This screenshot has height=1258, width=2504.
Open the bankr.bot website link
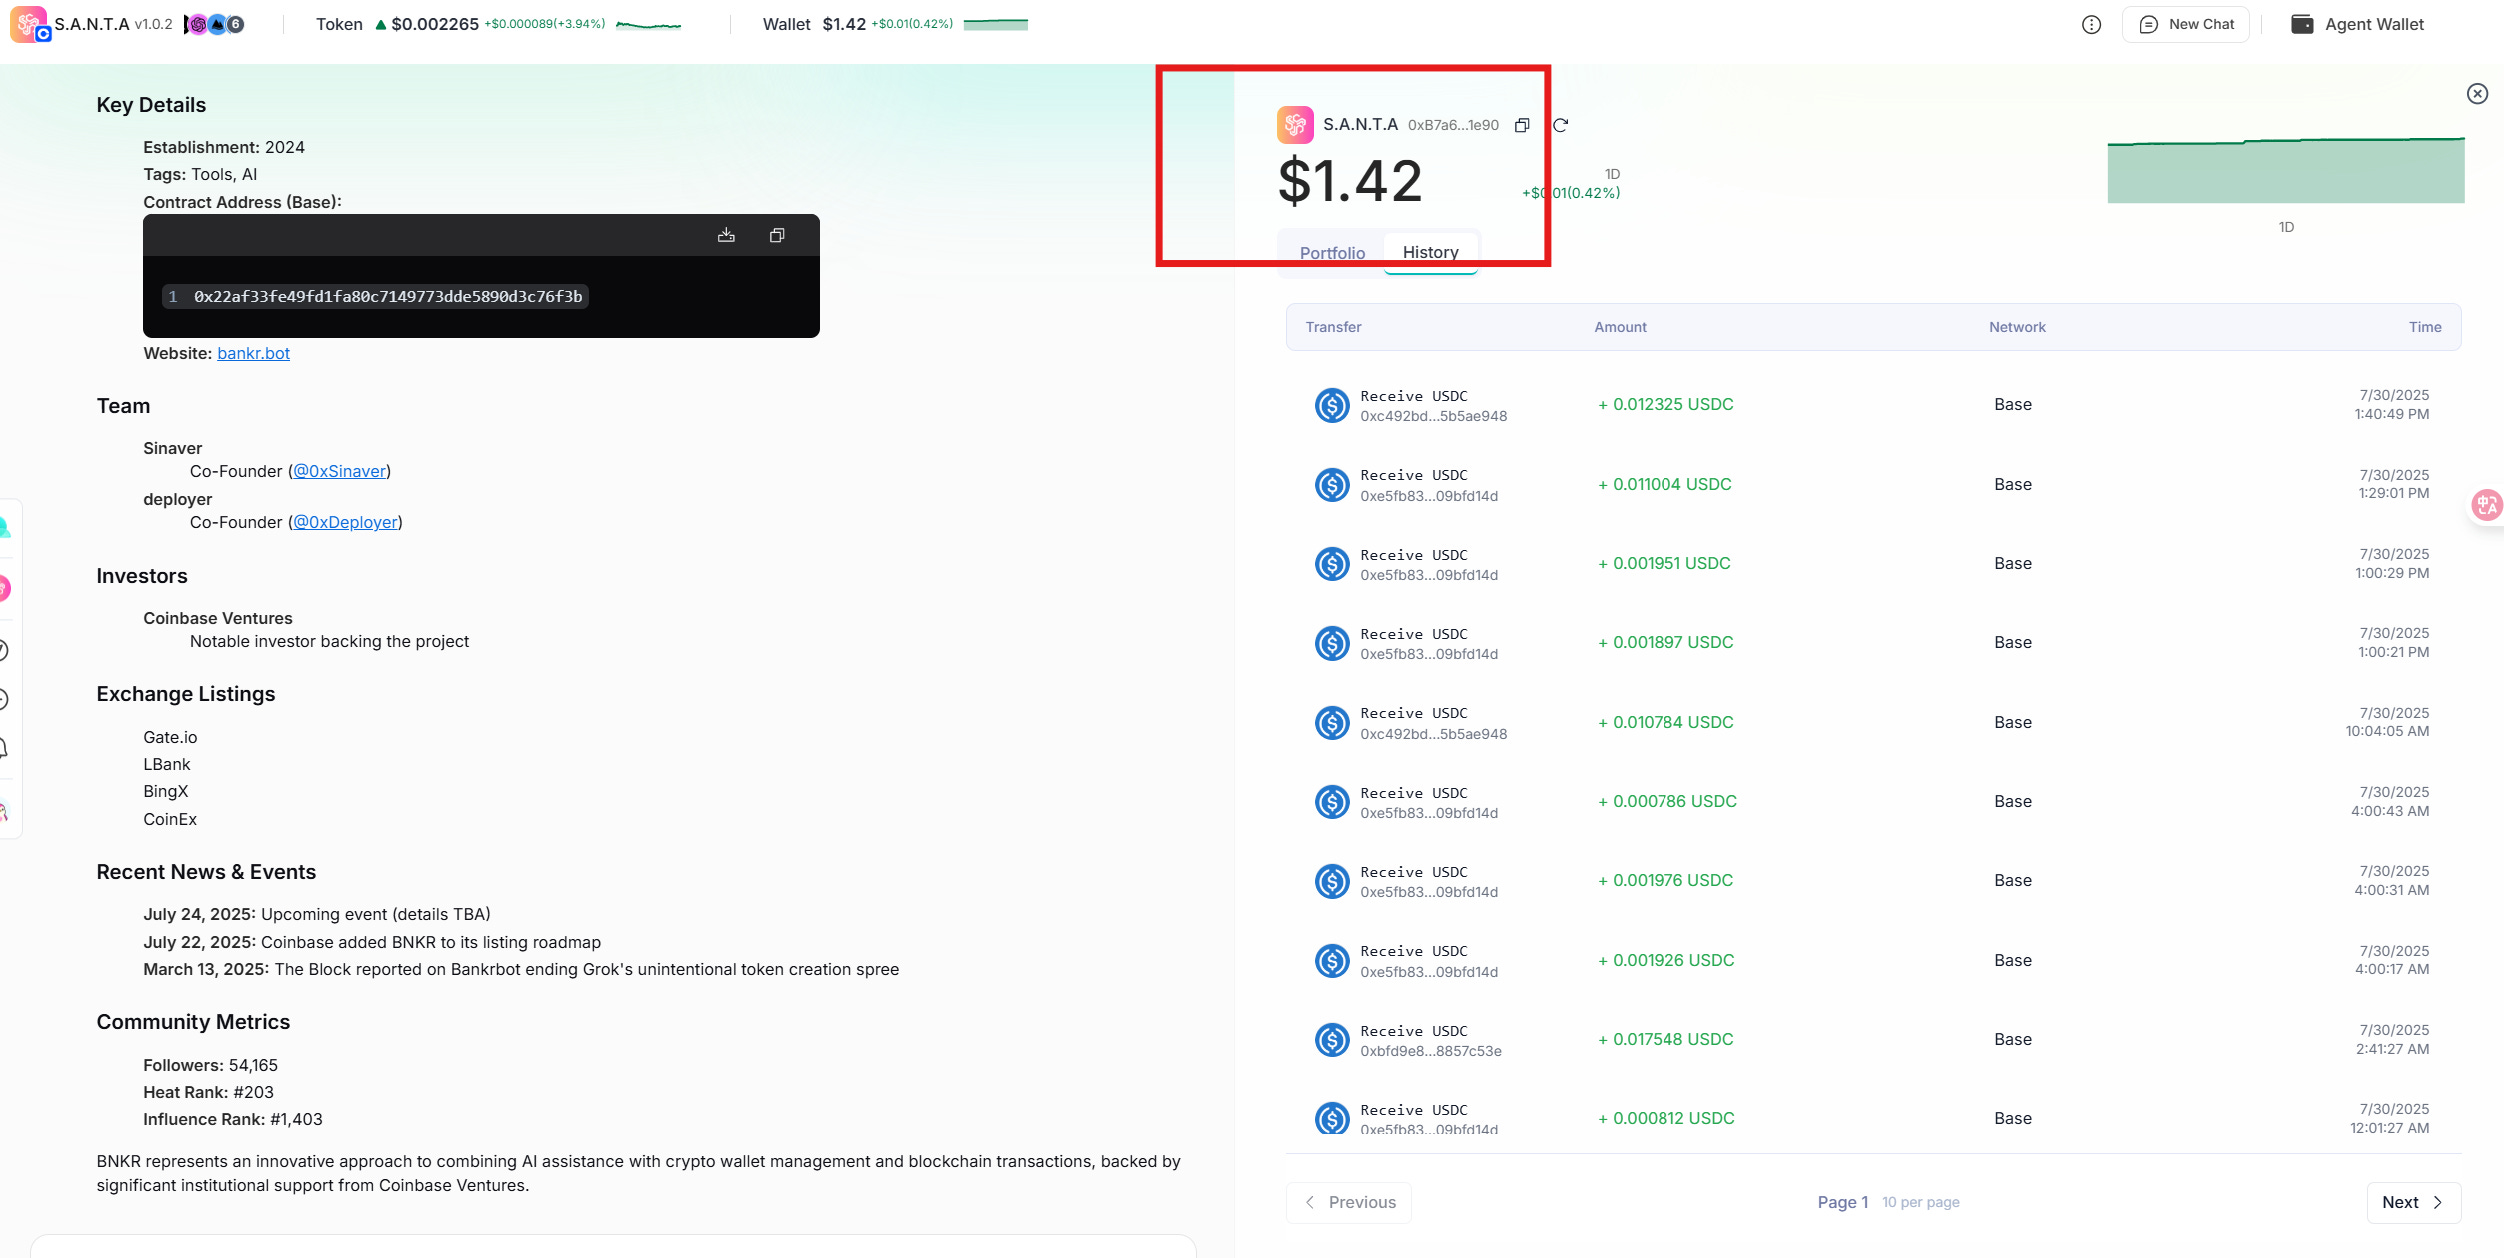point(253,353)
